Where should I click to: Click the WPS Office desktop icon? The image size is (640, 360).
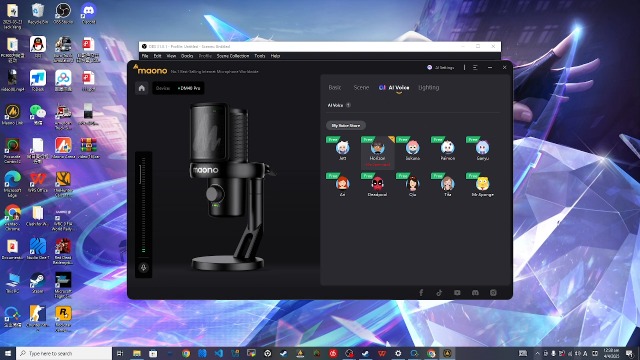[x=38, y=182]
